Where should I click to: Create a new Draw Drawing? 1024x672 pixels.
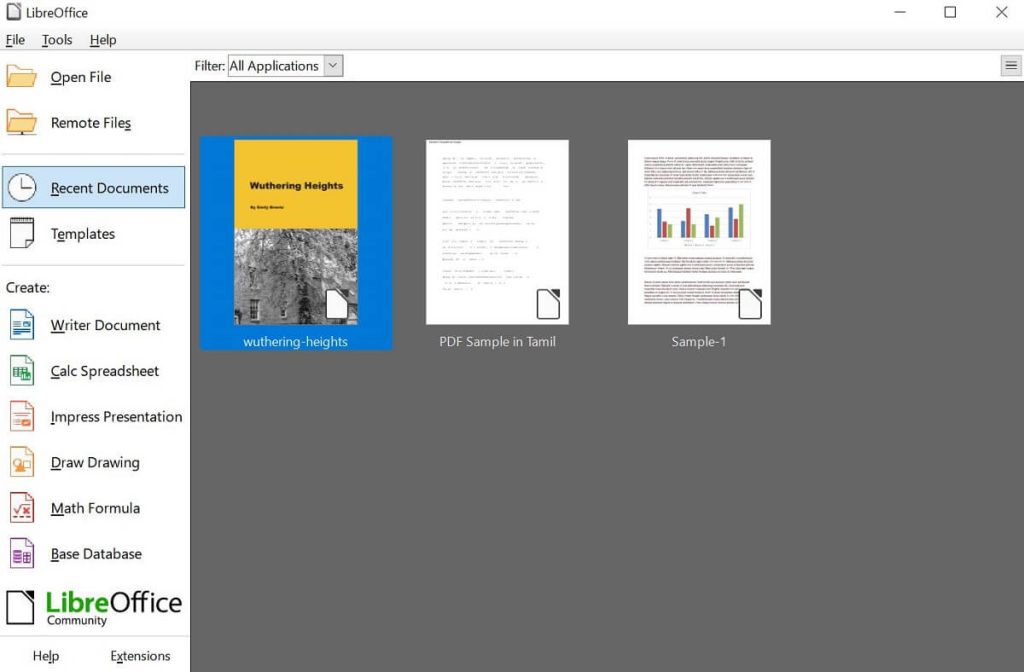pos(94,462)
